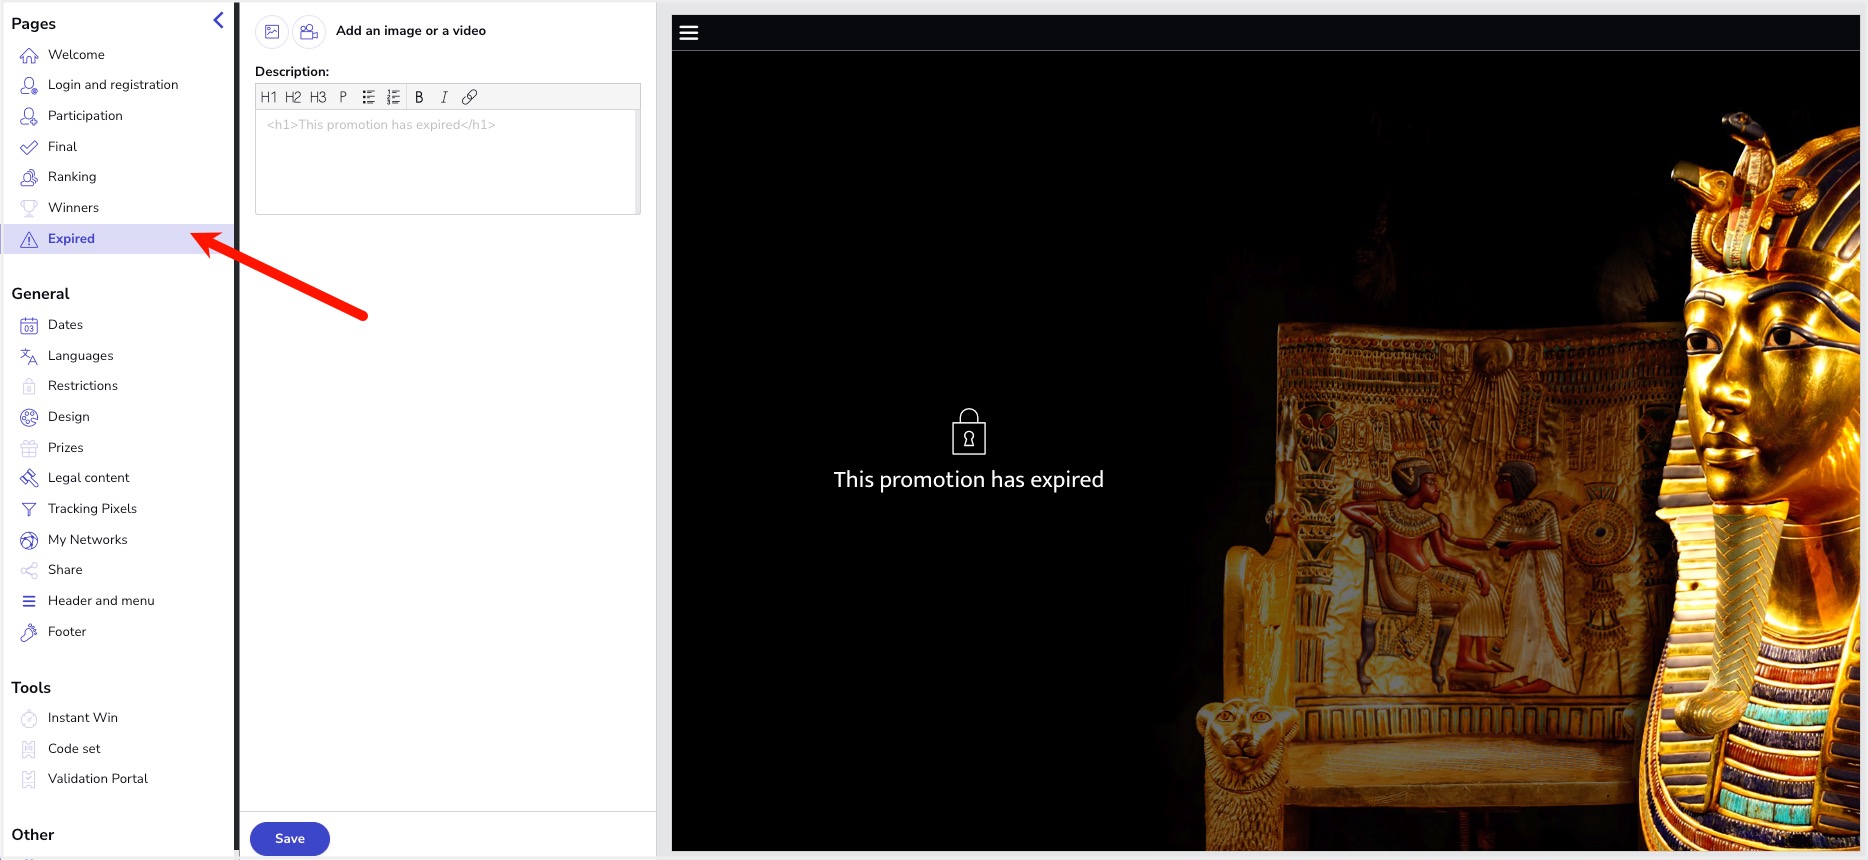The image size is (1868, 860).
Task: Open the Ranking page
Action: pyautogui.click(x=72, y=177)
